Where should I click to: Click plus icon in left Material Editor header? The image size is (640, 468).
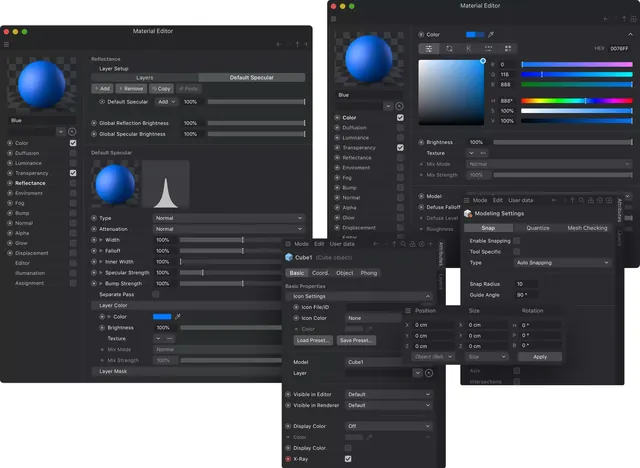[x=306, y=44]
